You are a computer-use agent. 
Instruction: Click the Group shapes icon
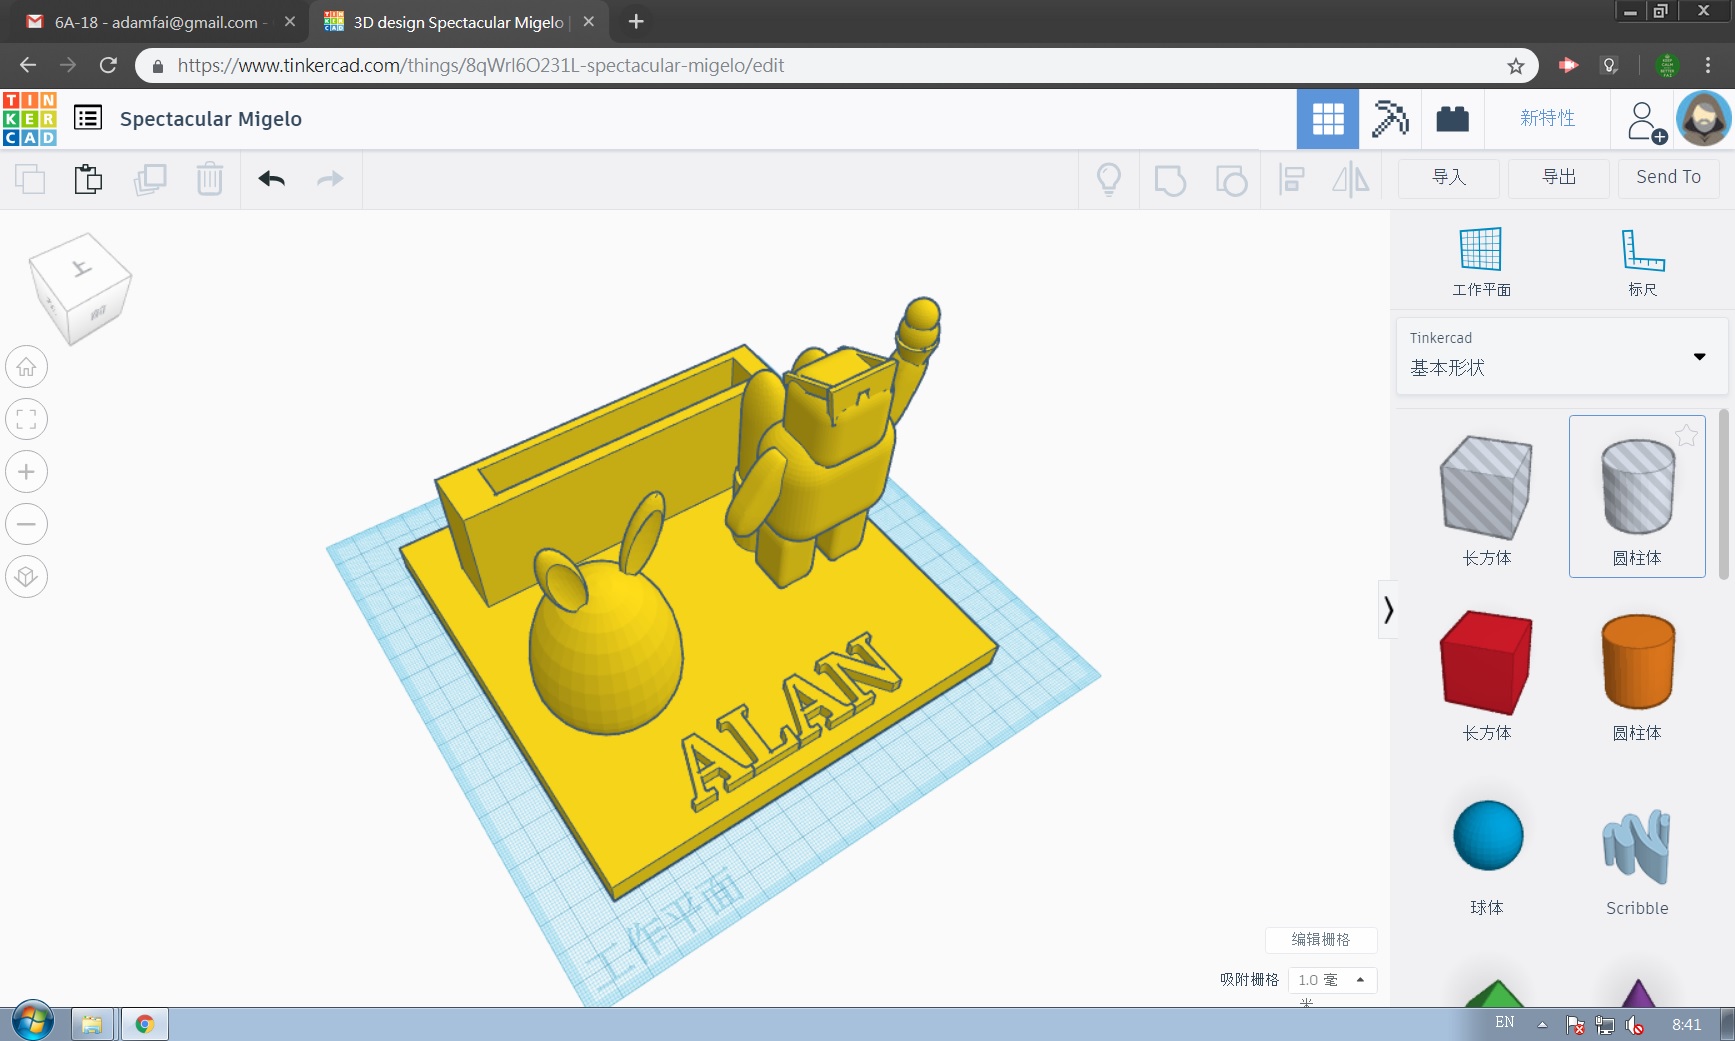click(x=1170, y=180)
